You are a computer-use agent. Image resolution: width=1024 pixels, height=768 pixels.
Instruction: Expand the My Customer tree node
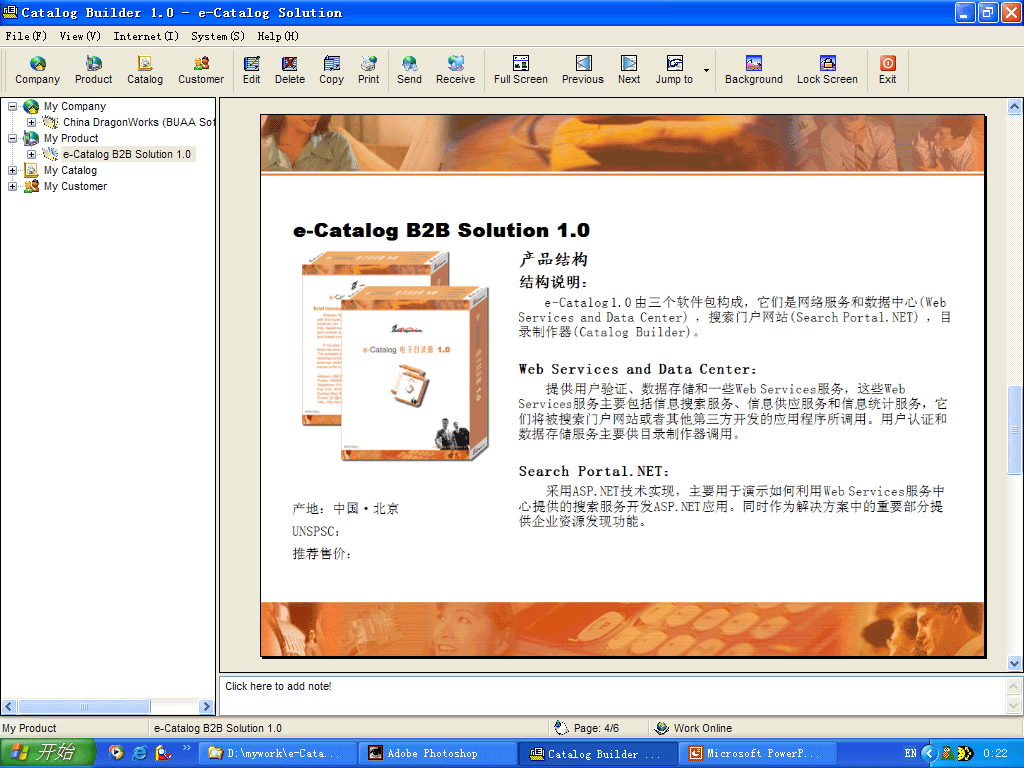pos(12,186)
